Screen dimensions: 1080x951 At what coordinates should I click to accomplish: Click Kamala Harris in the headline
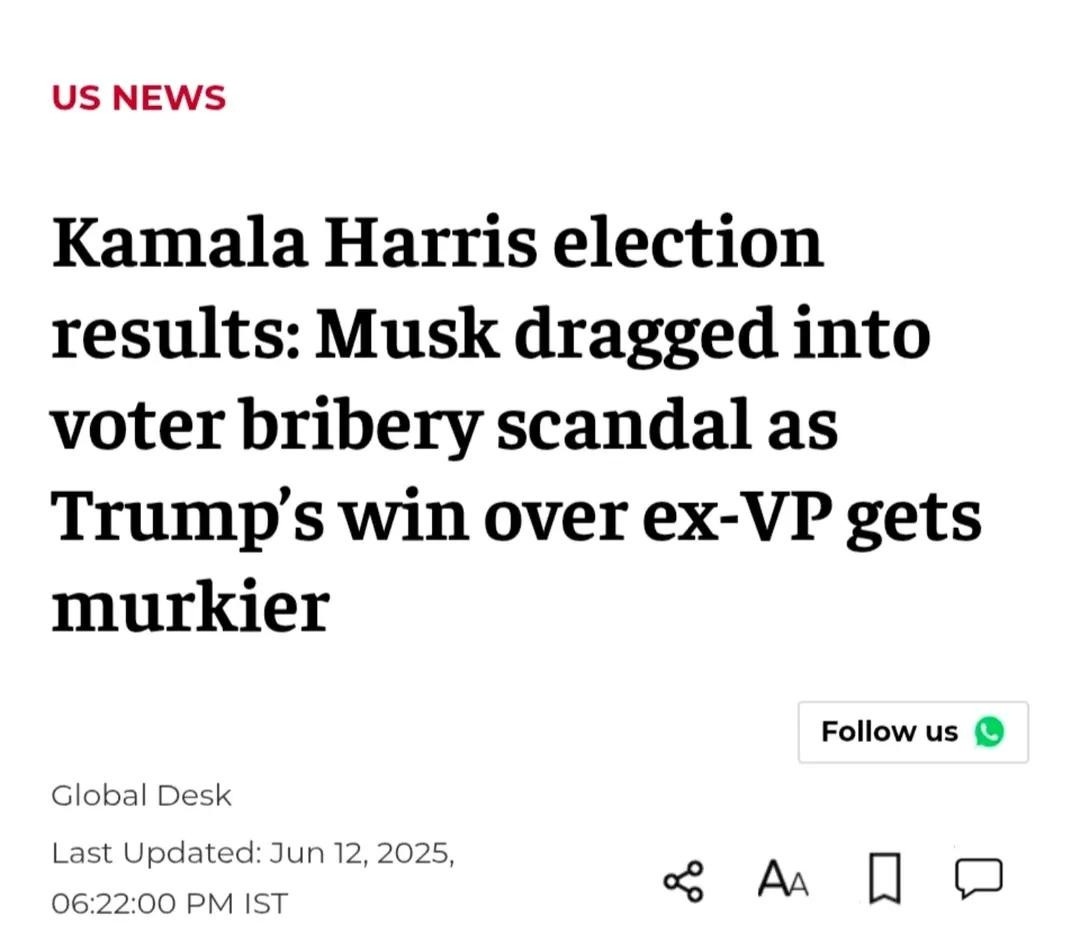tap(294, 242)
